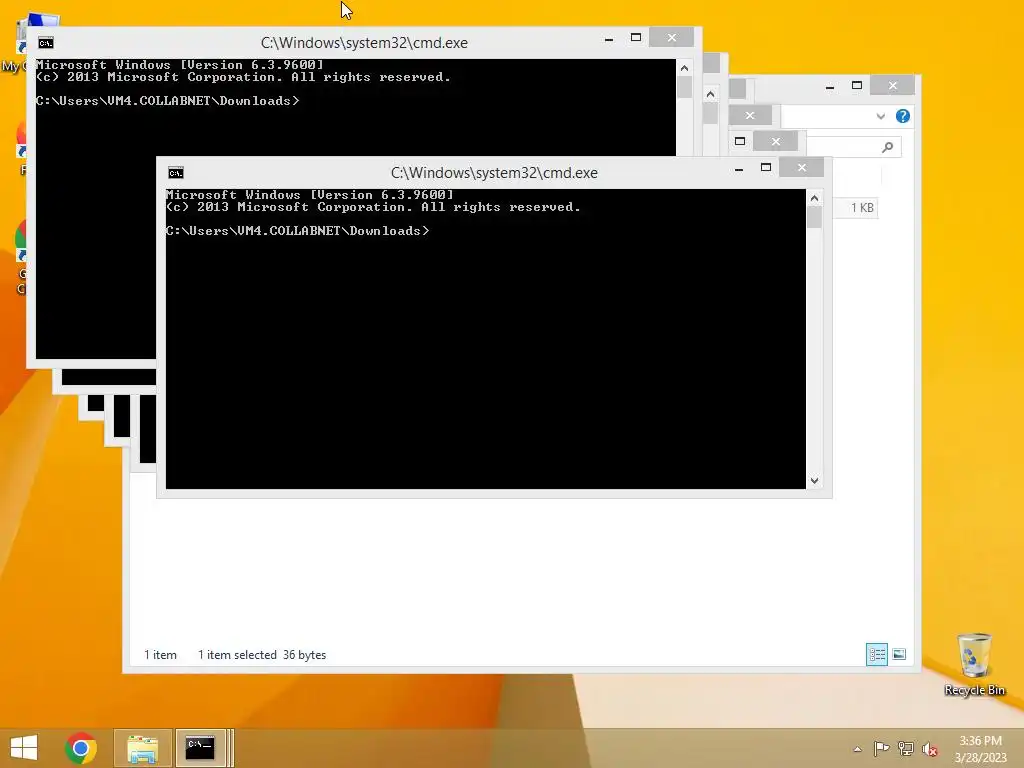Click the 1 KB file size cell
Image resolution: width=1024 pixels, height=768 pixels.
click(861, 208)
